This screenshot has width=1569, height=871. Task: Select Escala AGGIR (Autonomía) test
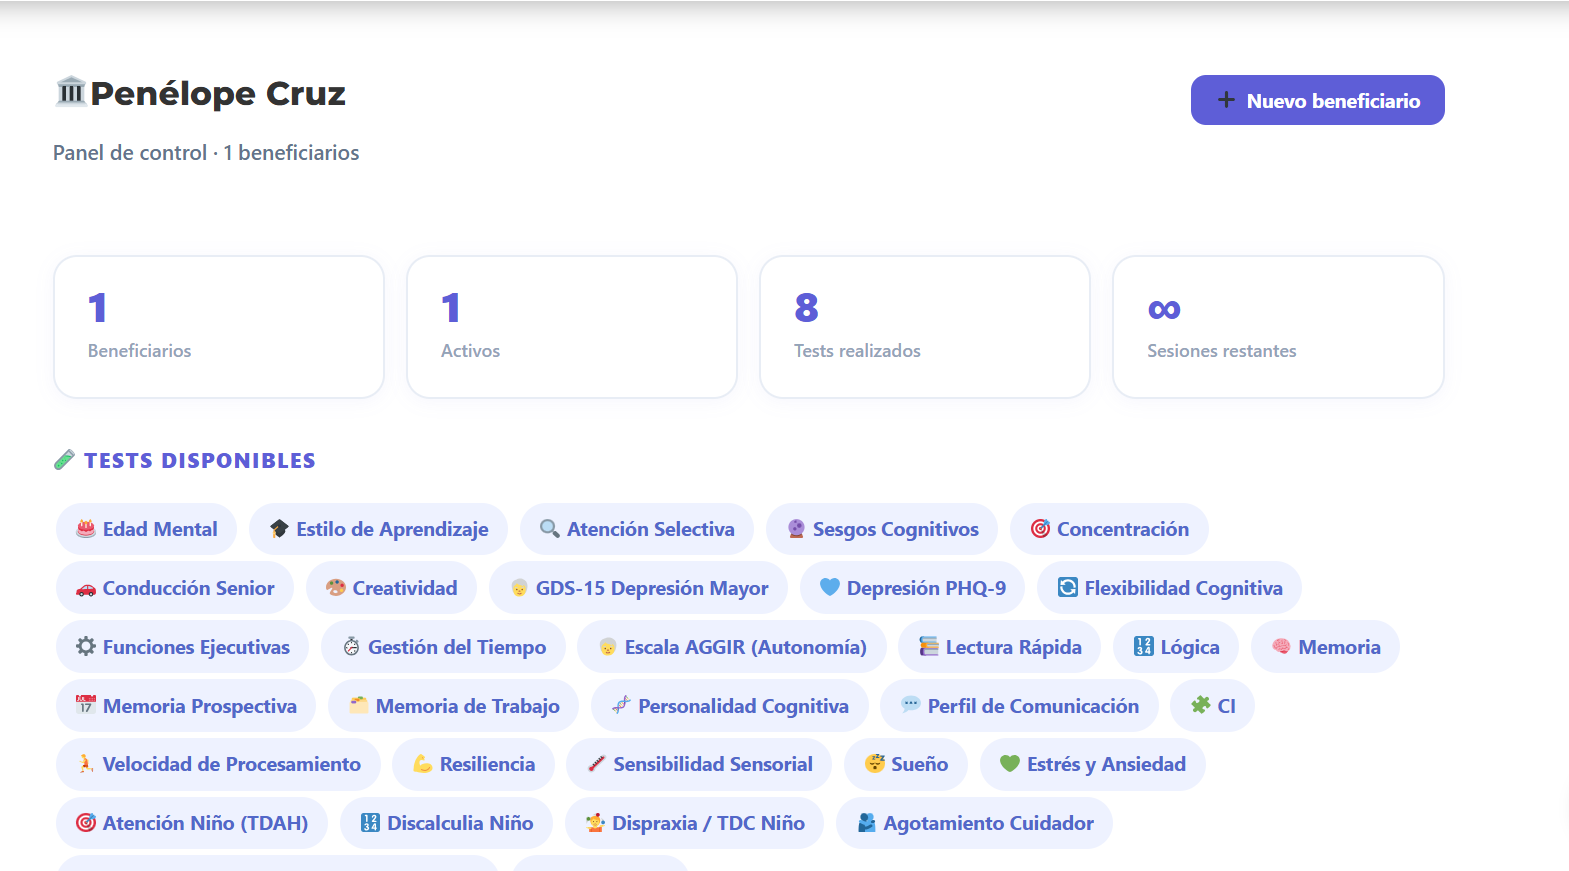[732, 647]
